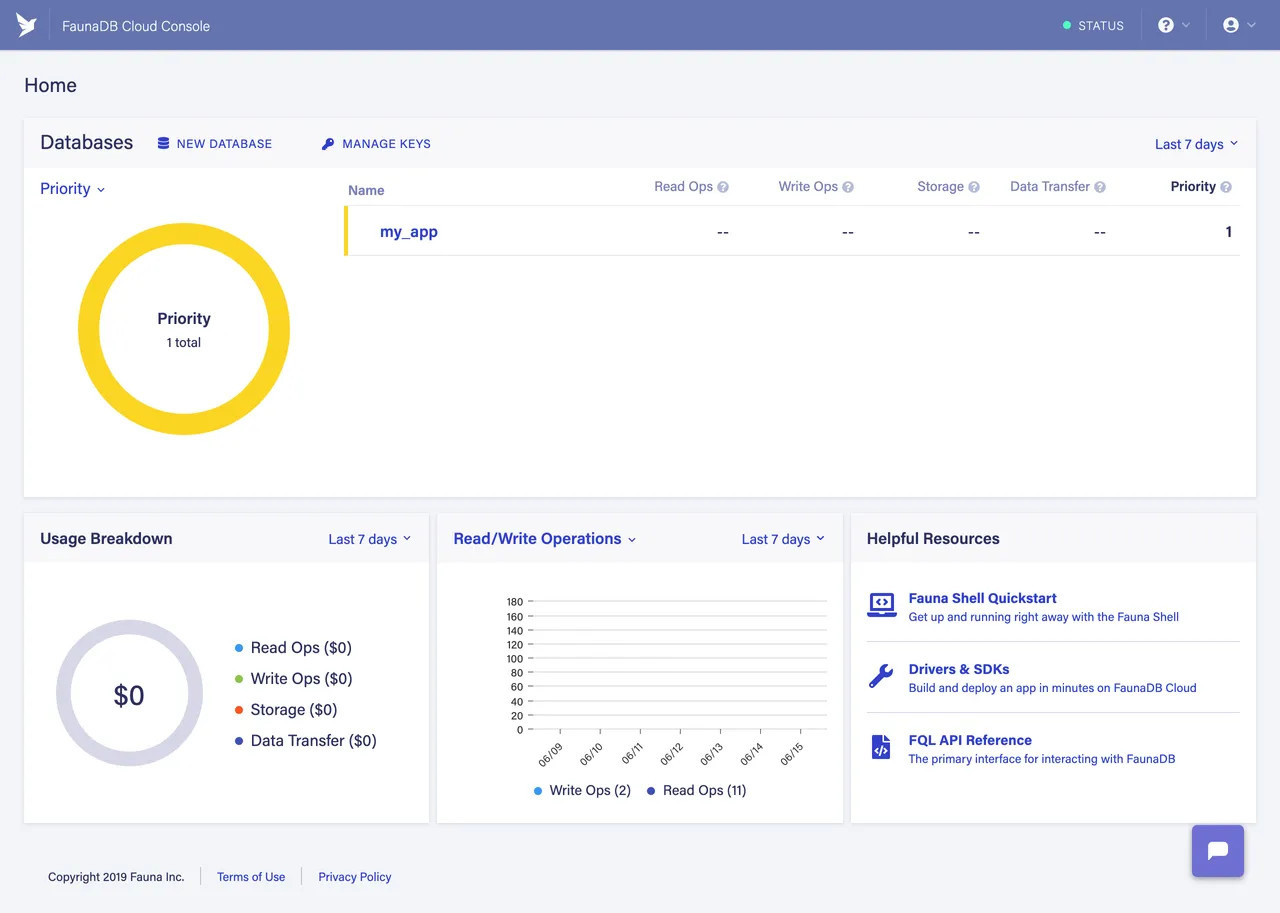Screen dimensions: 1280x913
Task: Show help for Data Transfer column
Action: [1100, 187]
